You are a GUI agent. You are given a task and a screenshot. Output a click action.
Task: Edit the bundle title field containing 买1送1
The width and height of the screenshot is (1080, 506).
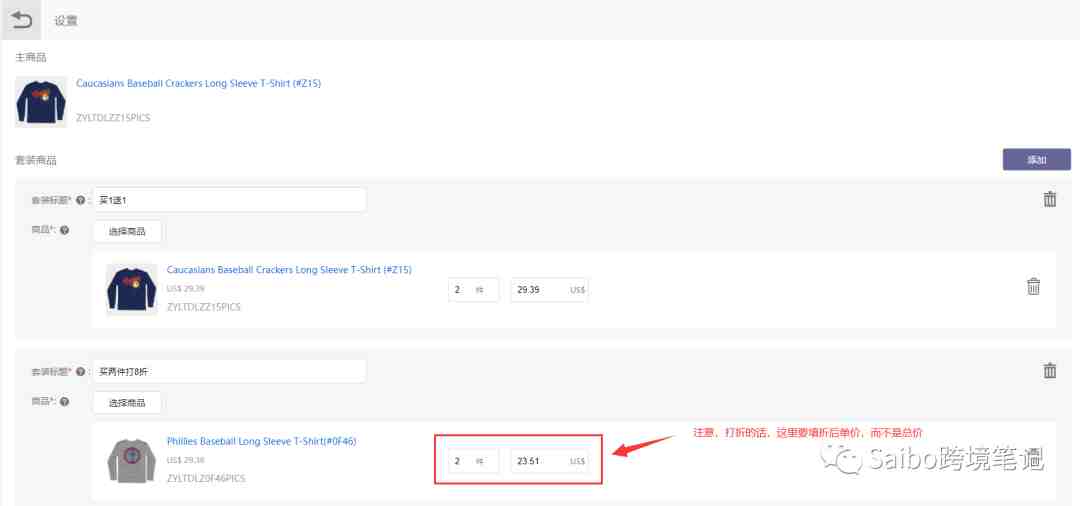[229, 200]
